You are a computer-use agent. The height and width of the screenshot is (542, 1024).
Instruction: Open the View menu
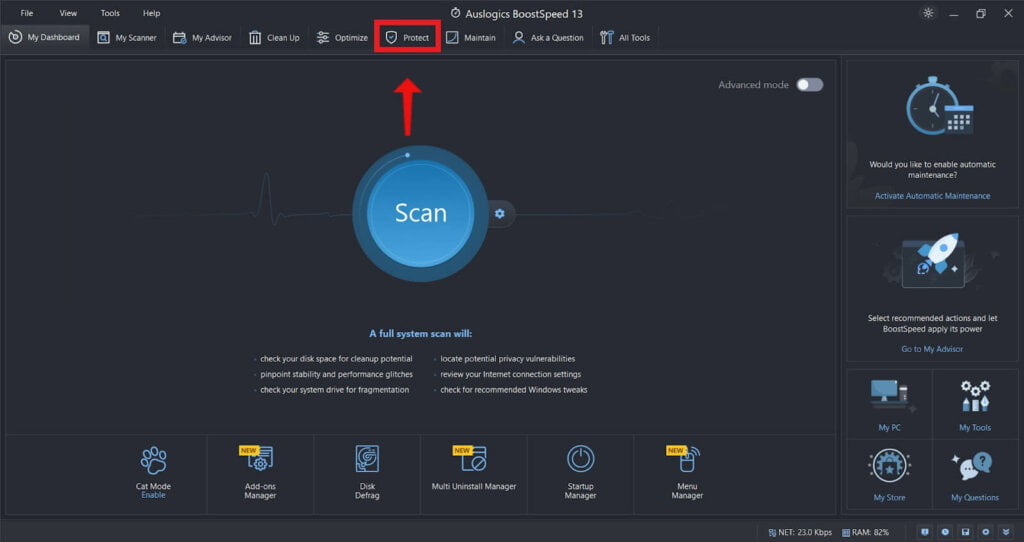click(x=68, y=13)
